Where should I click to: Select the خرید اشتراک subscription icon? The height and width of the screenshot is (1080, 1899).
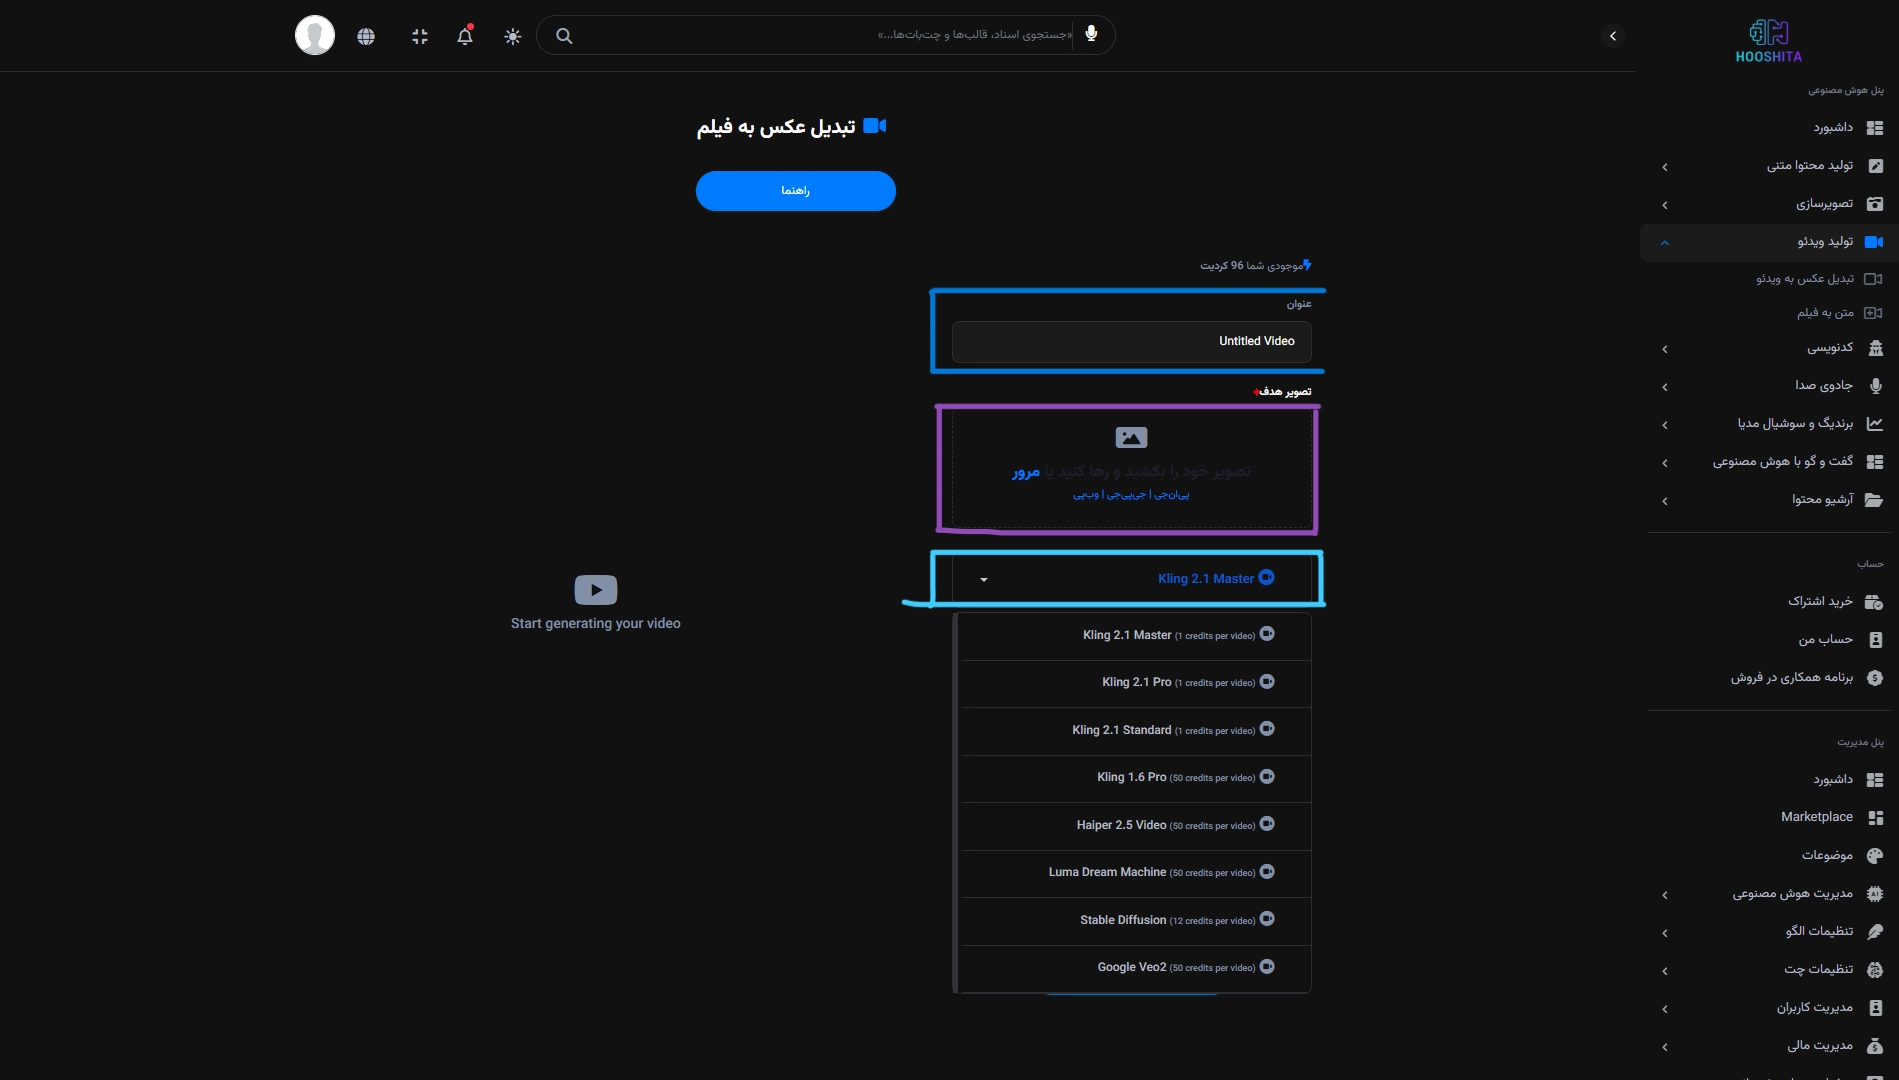[x=1876, y=601]
